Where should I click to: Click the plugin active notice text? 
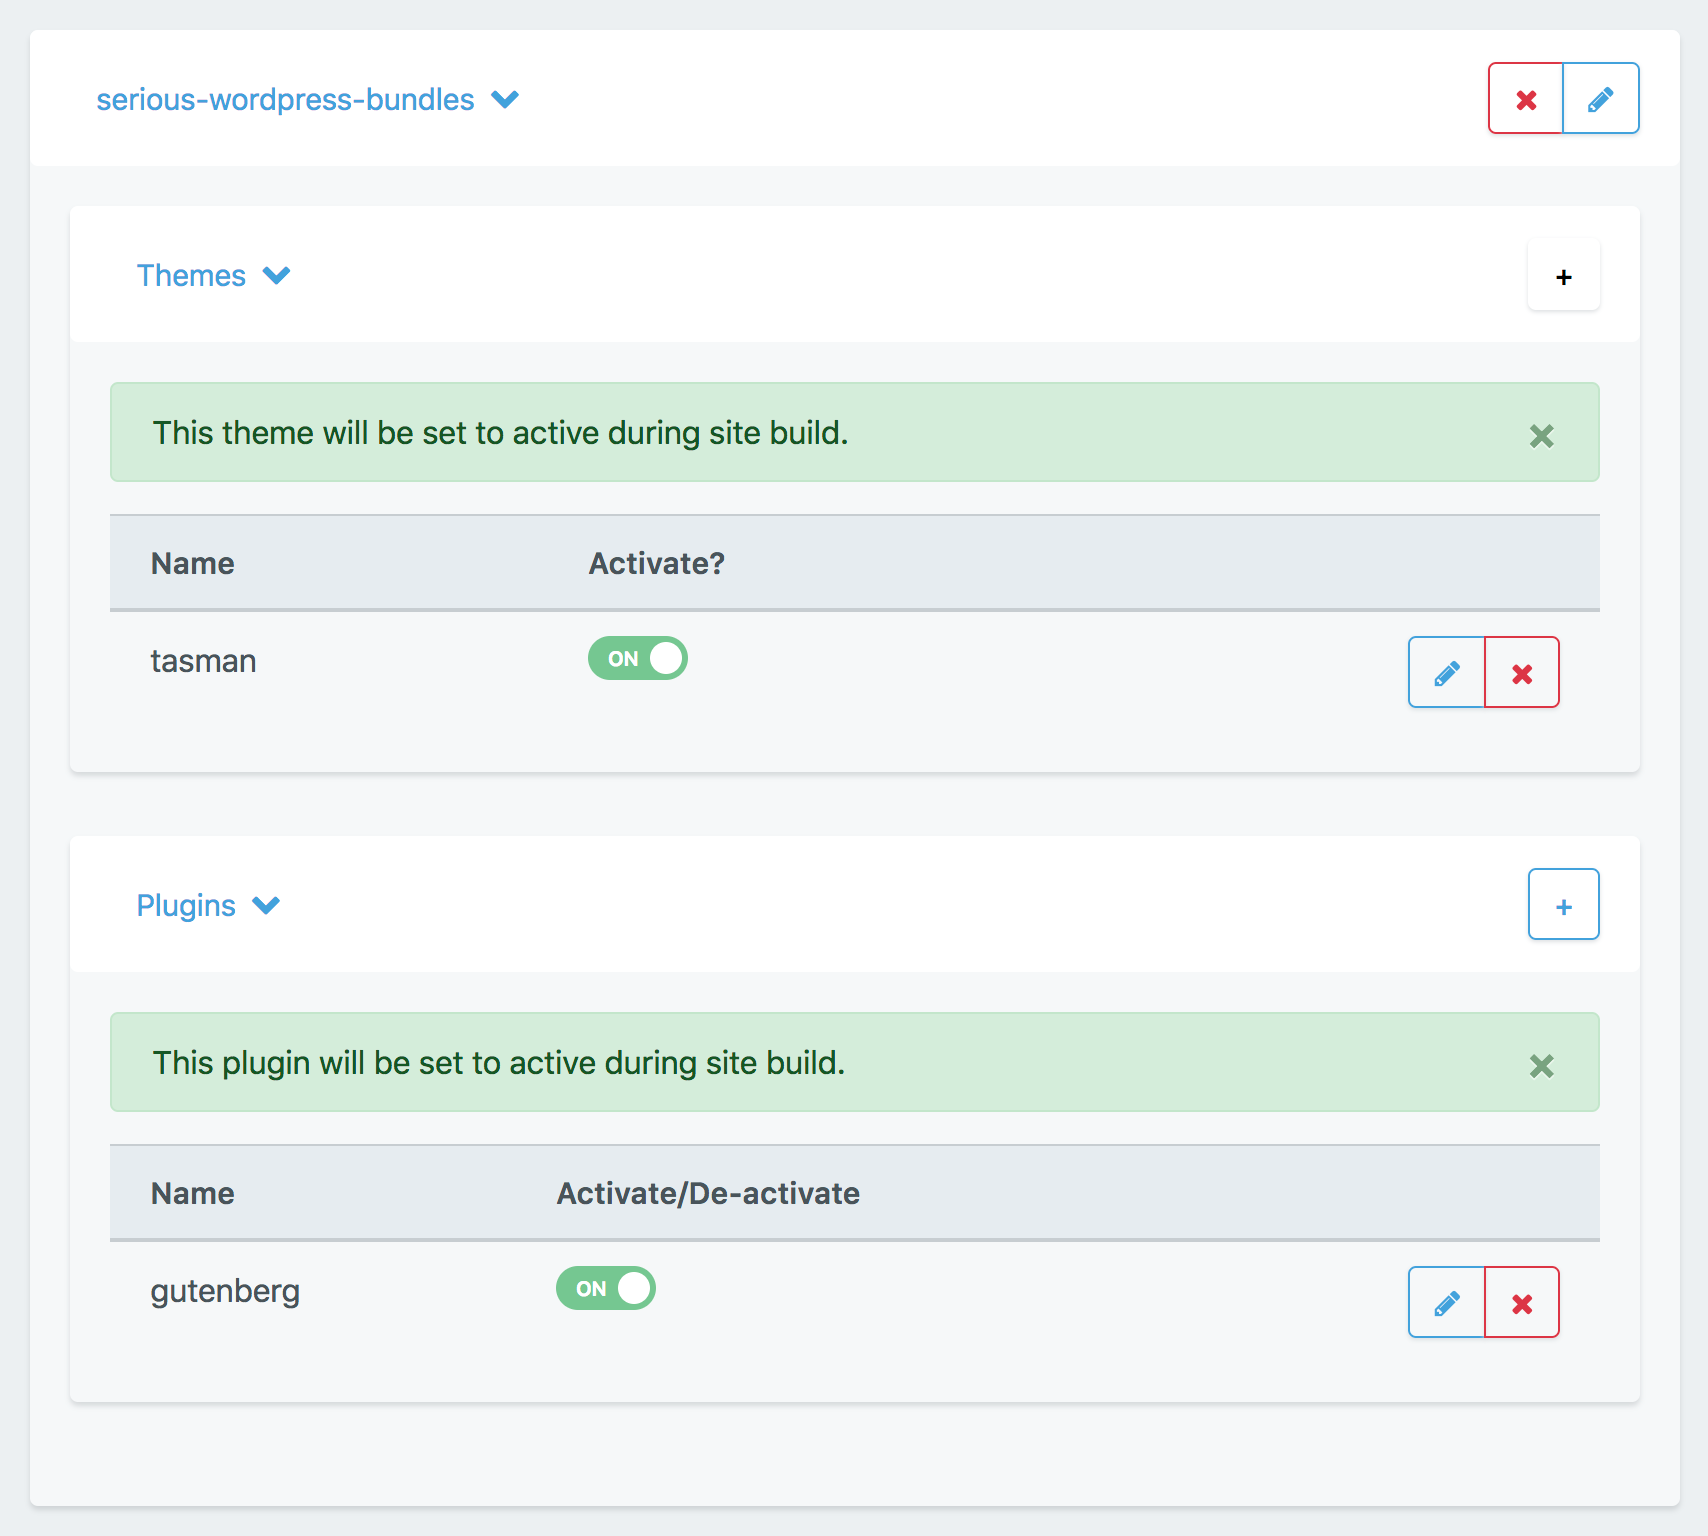499,1063
